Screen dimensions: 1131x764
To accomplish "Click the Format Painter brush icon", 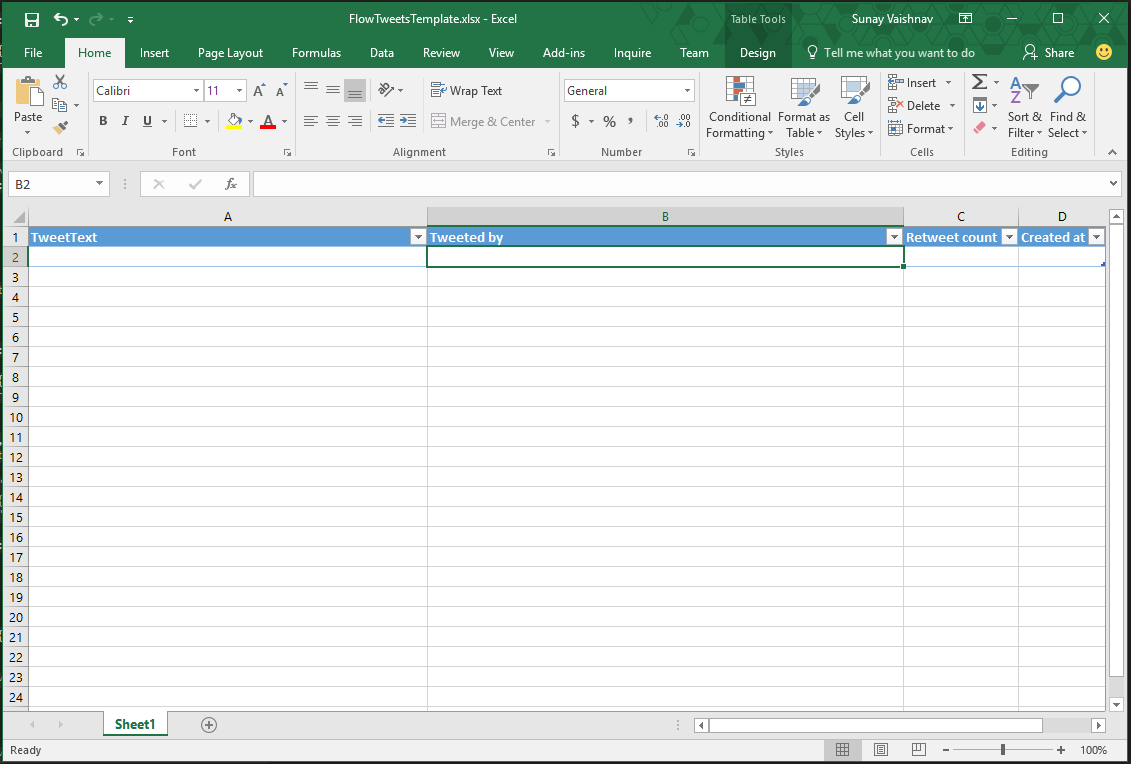I will click(60, 128).
